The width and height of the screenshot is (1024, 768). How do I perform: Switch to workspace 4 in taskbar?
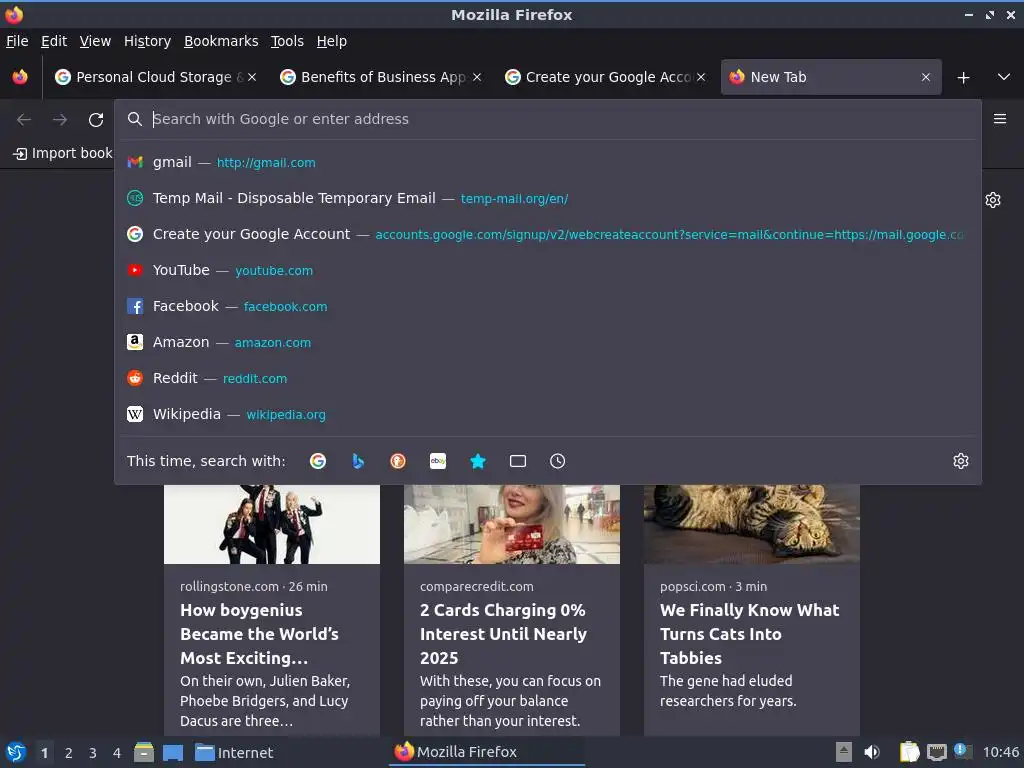coord(117,753)
